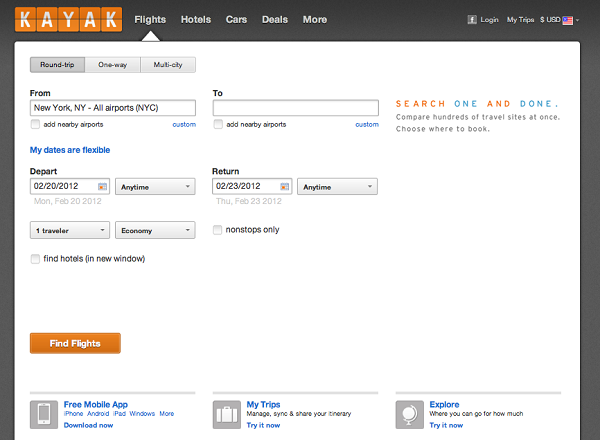Open the My dates are flexible link
The width and height of the screenshot is (600, 440).
(x=70, y=150)
